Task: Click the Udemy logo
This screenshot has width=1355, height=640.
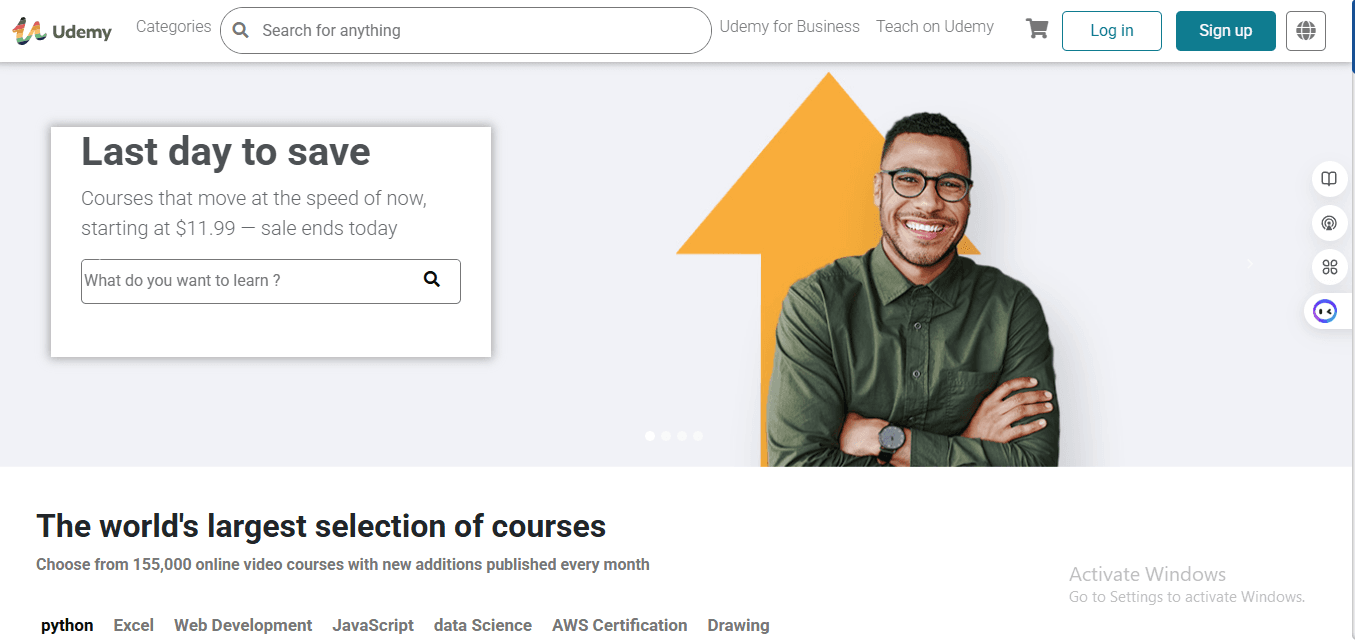Action: coord(62,31)
